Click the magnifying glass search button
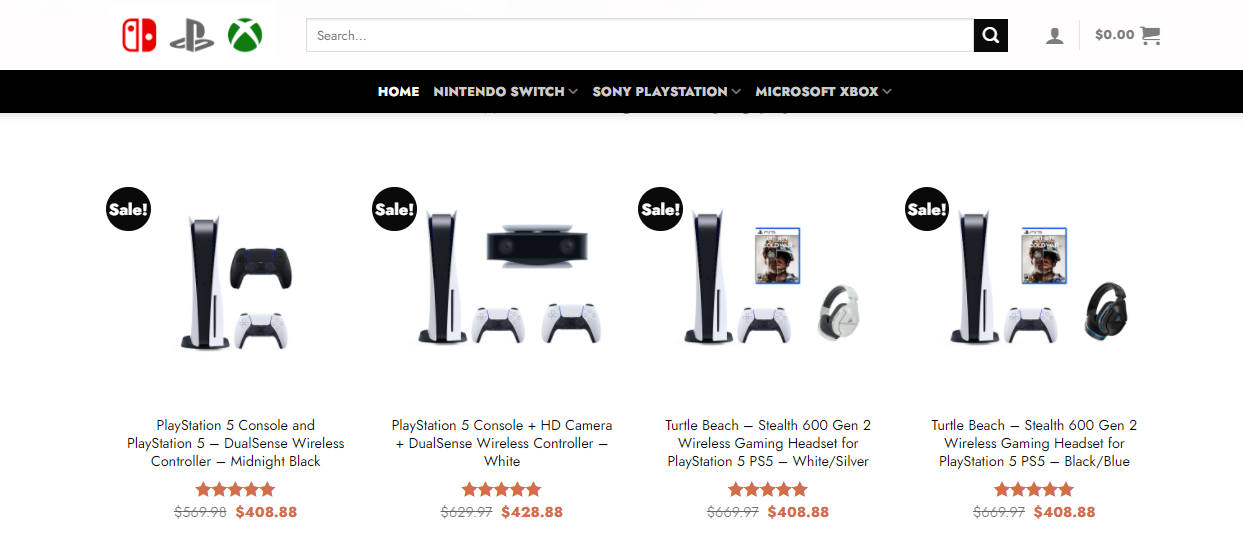This screenshot has width=1243, height=551. pos(990,35)
